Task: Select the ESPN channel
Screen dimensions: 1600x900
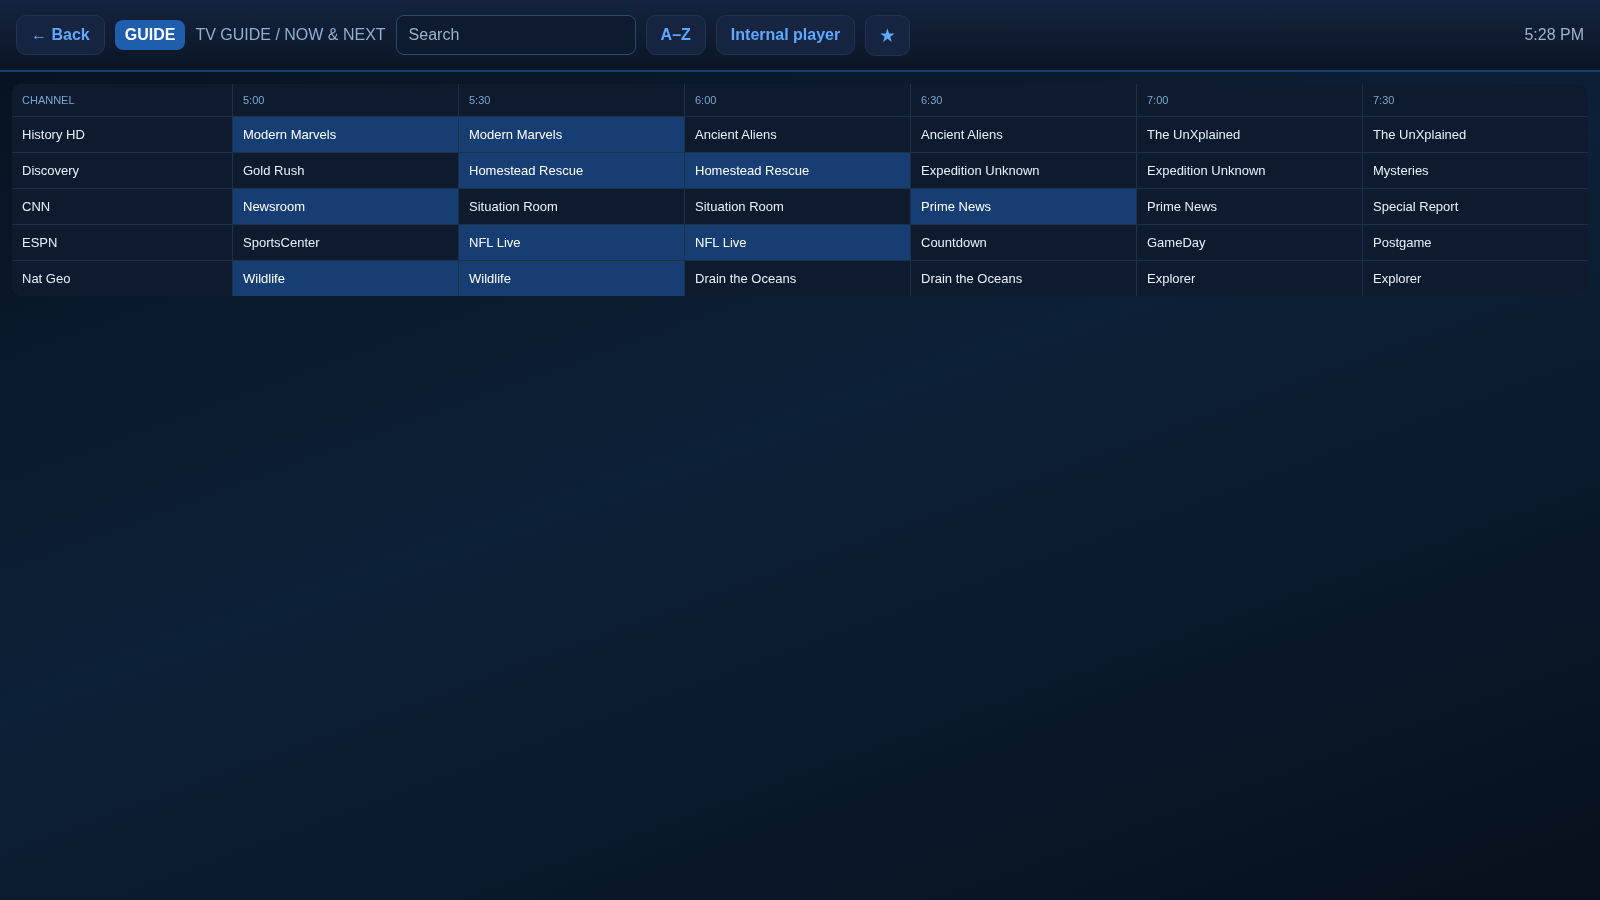Action: (x=122, y=243)
